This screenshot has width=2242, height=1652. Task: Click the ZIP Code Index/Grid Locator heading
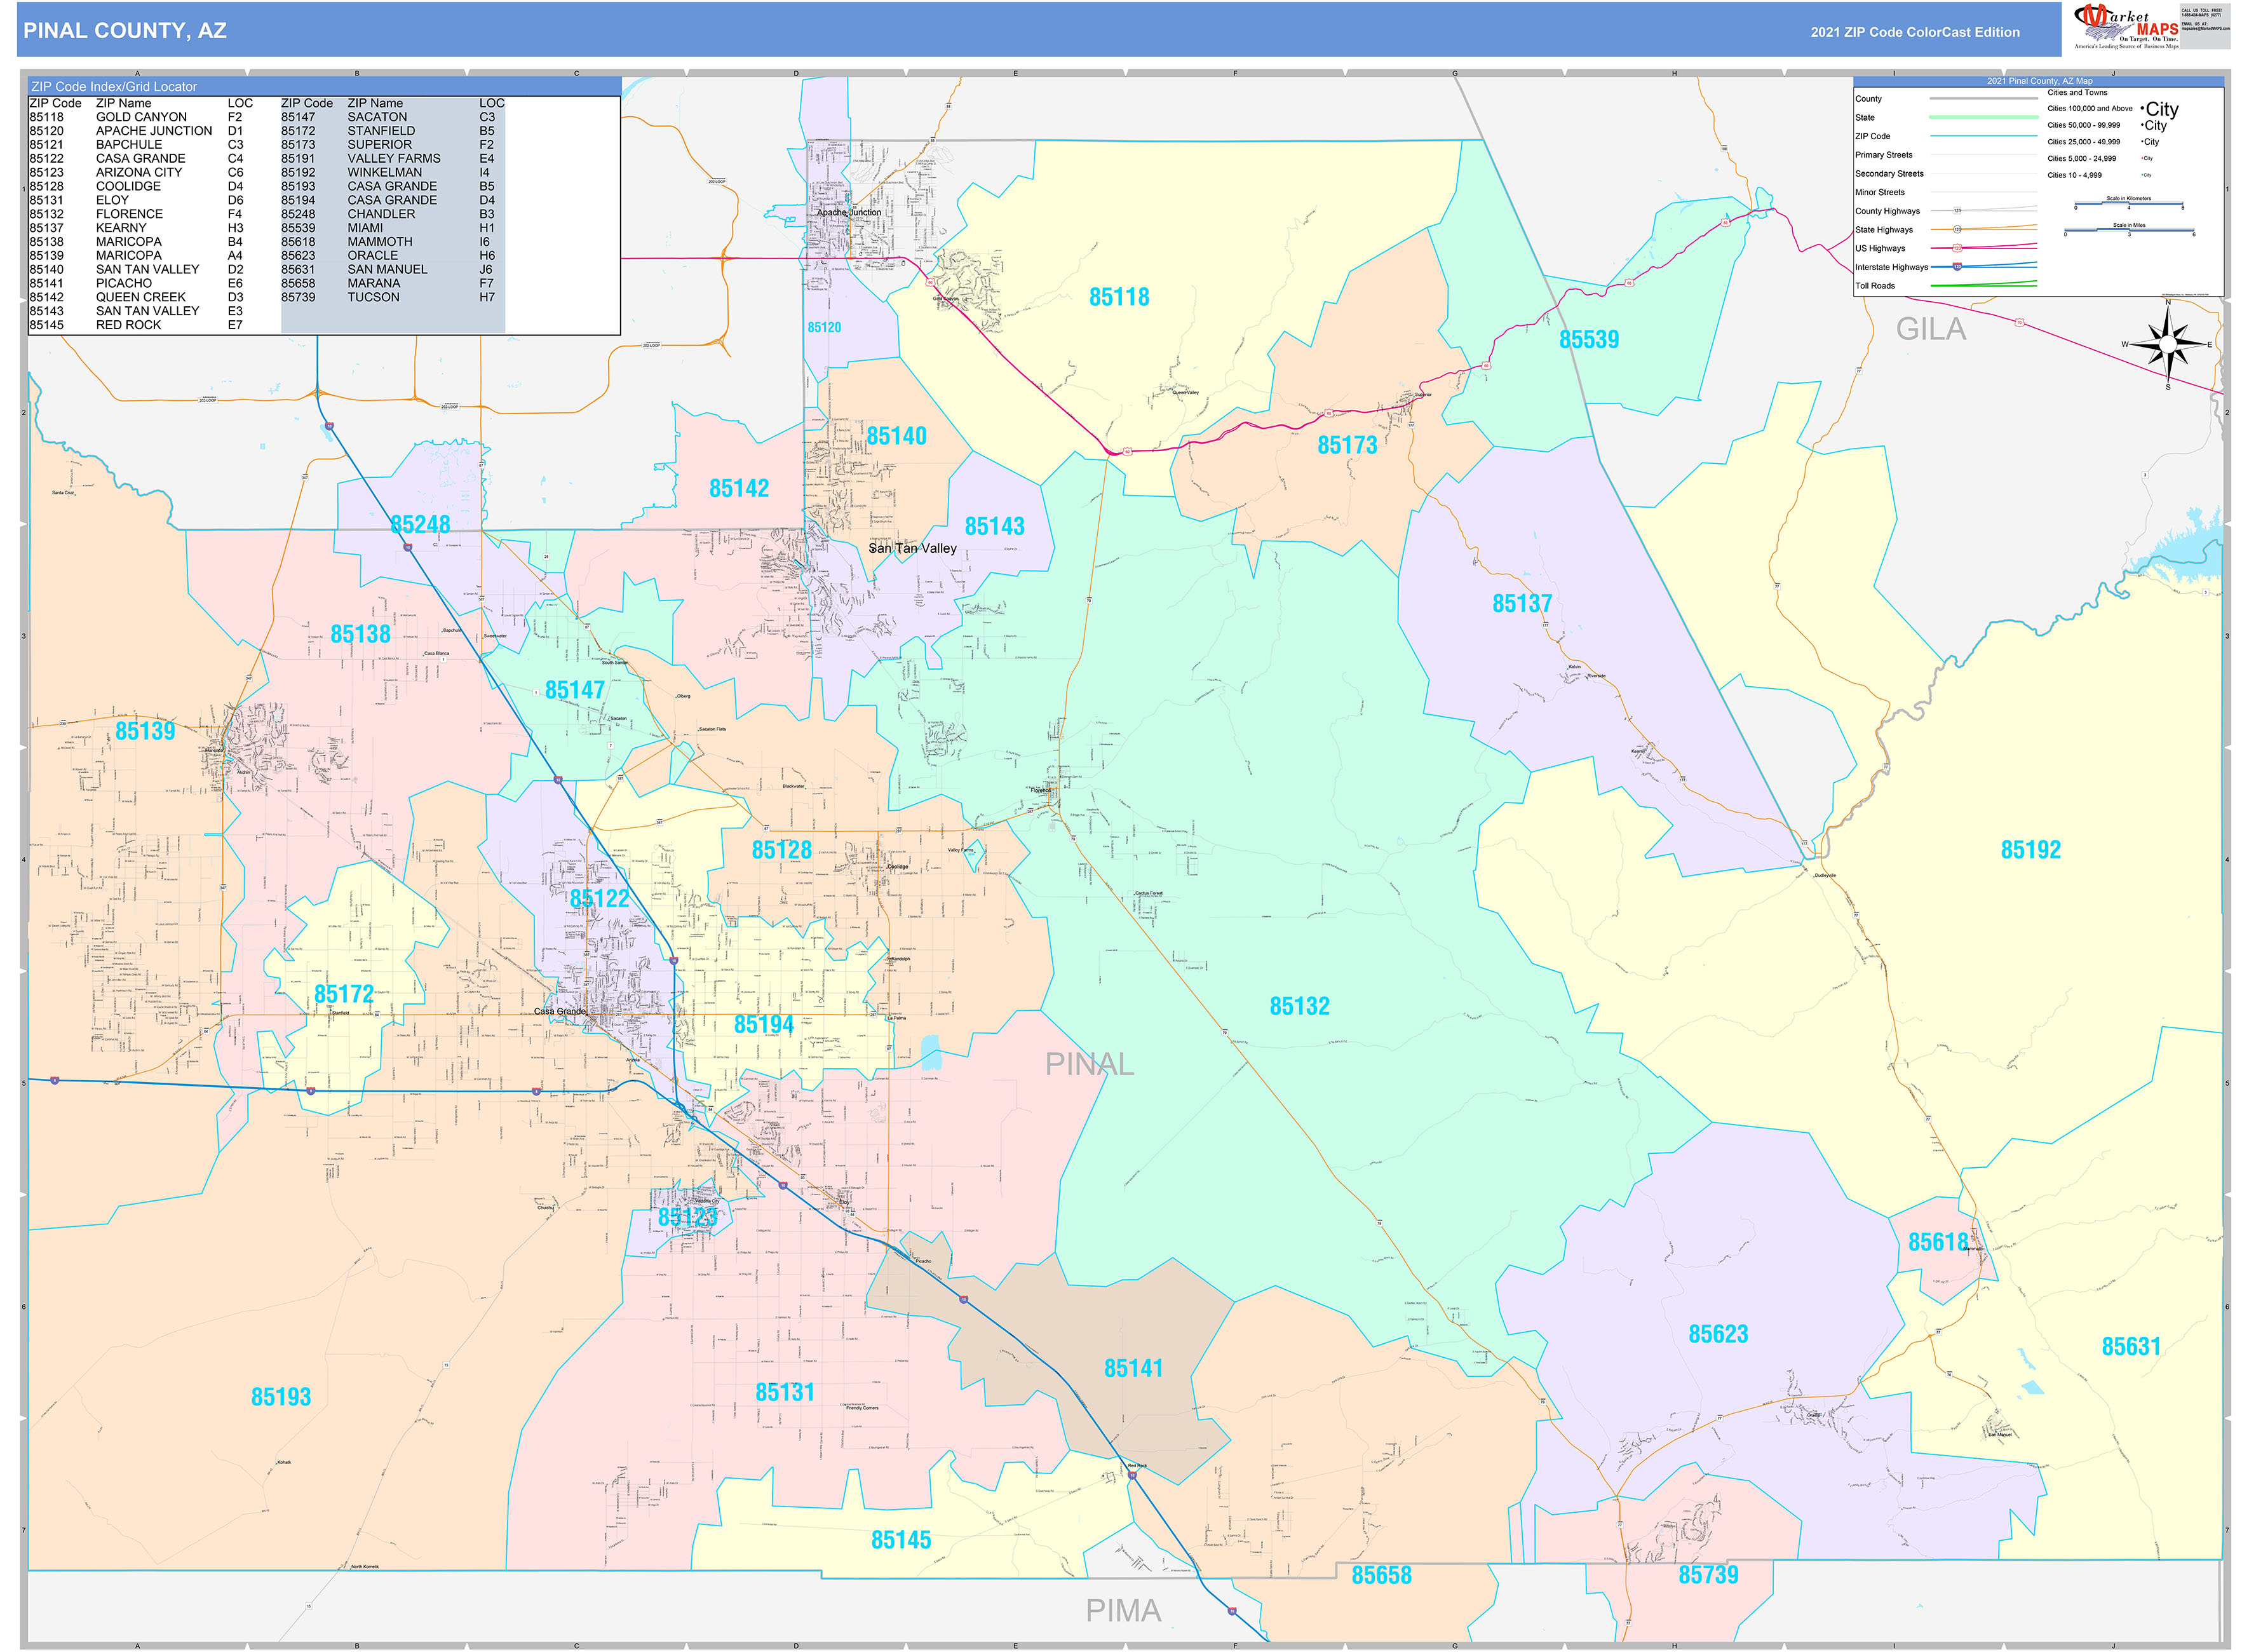114,87
